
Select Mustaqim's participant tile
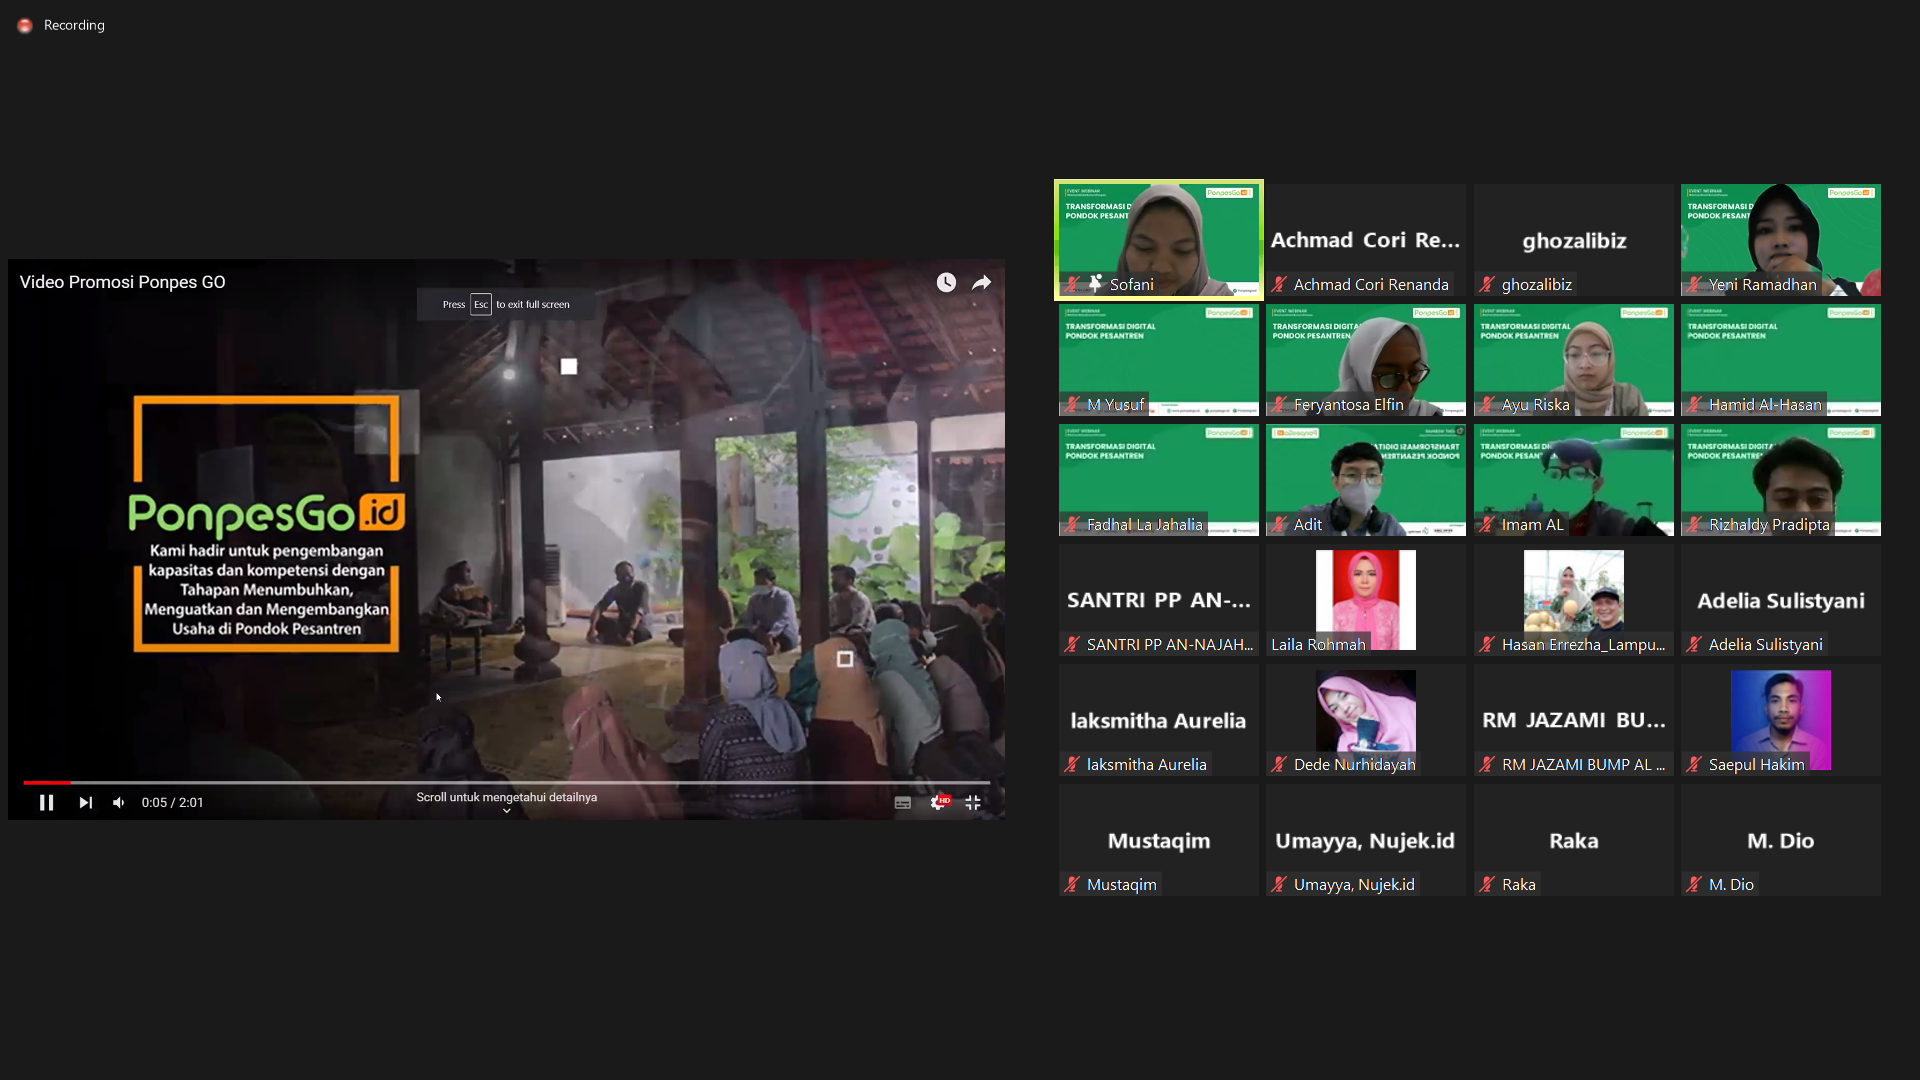coord(1159,840)
